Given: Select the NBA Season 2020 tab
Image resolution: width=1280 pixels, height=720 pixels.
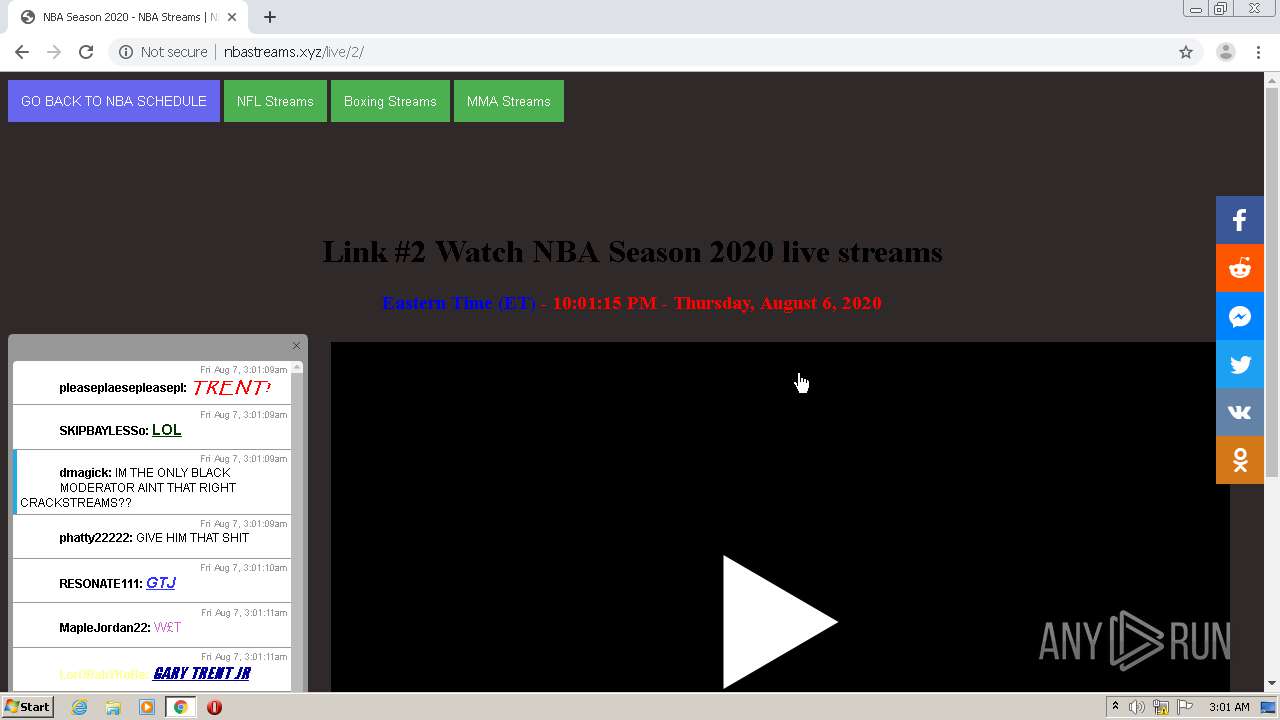Looking at the screenshot, I should click(130, 17).
